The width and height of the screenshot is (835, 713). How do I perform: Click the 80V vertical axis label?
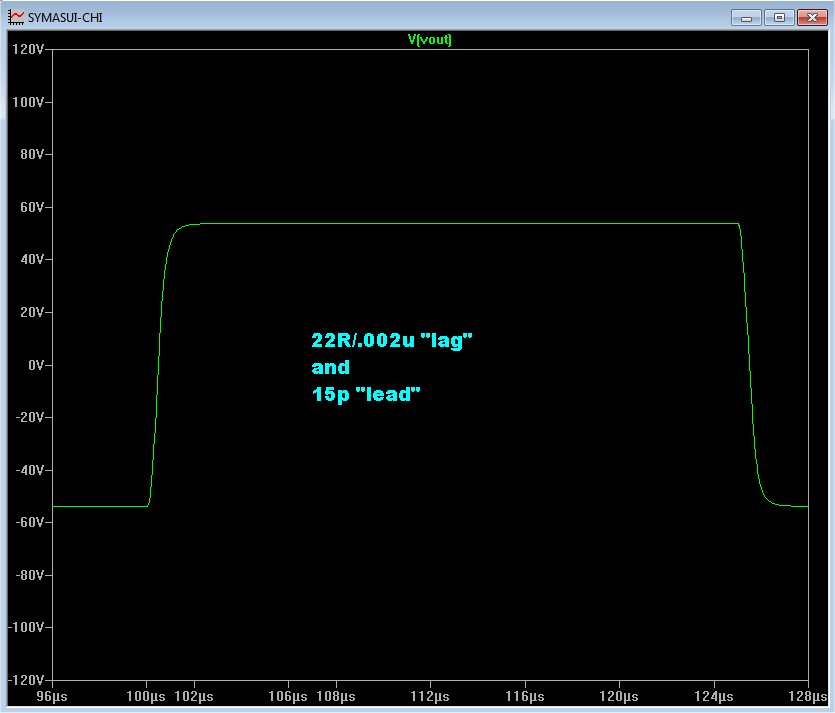[x=32, y=154]
